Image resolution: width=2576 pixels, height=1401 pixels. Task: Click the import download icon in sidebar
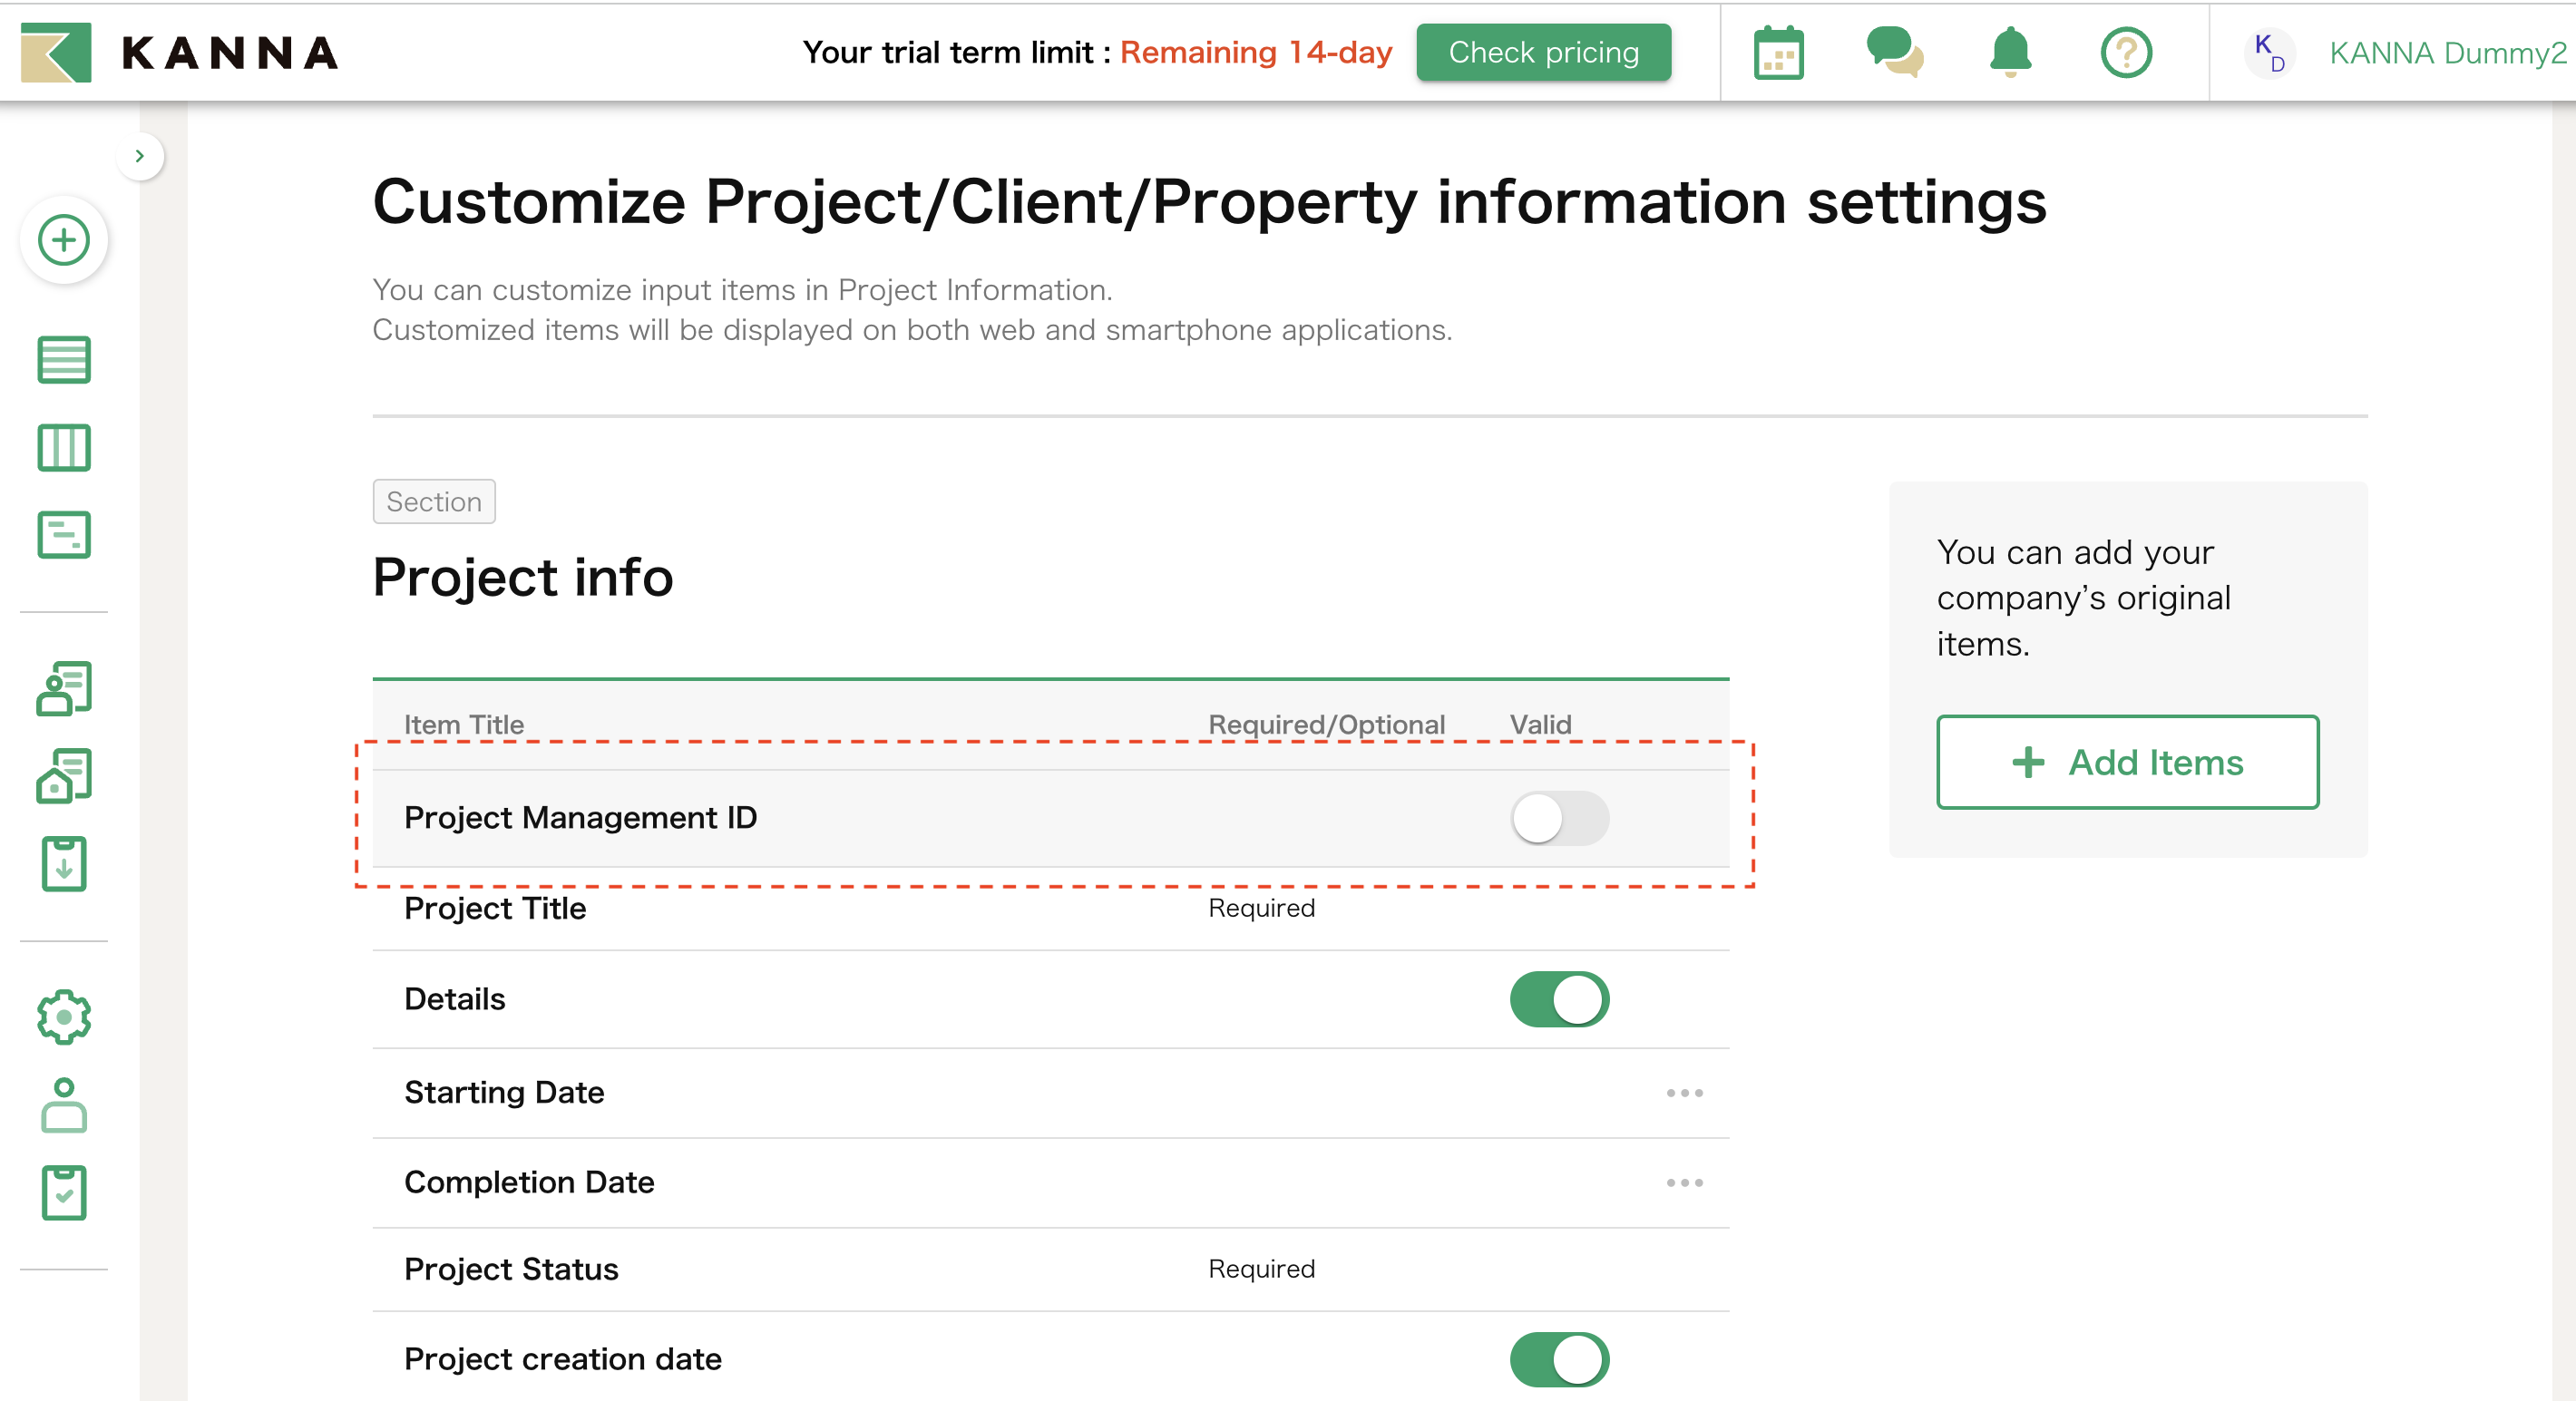click(x=63, y=864)
